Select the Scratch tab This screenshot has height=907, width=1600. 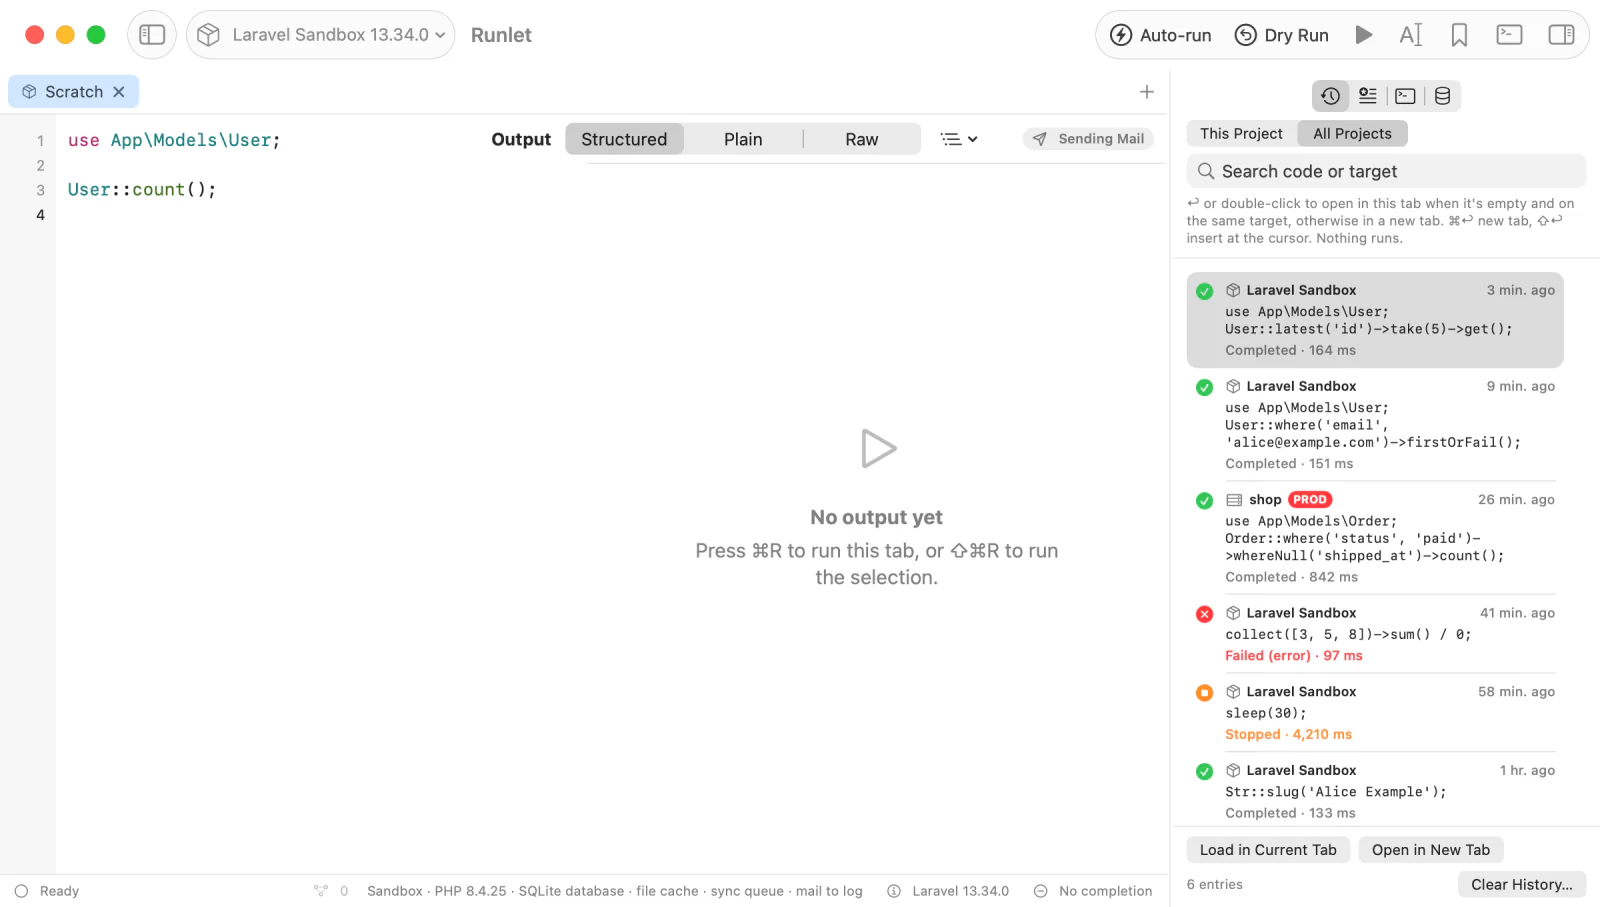pyautogui.click(x=73, y=92)
